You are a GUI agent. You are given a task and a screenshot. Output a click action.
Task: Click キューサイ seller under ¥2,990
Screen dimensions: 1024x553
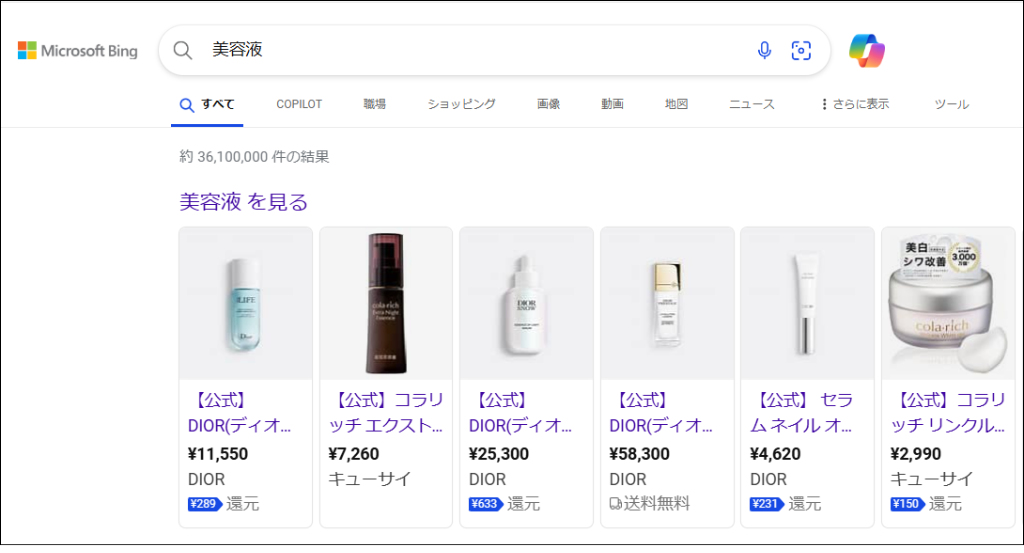pyautogui.click(x=931, y=479)
